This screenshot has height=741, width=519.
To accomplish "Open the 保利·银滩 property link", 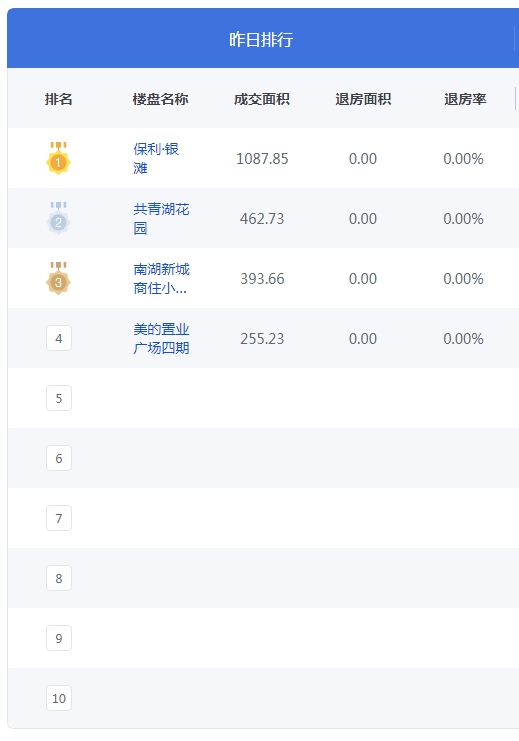I will pos(156,158).
